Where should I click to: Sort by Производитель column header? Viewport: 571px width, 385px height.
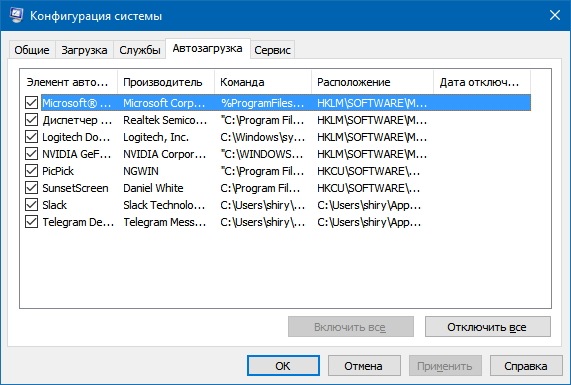tap(166, 82)
